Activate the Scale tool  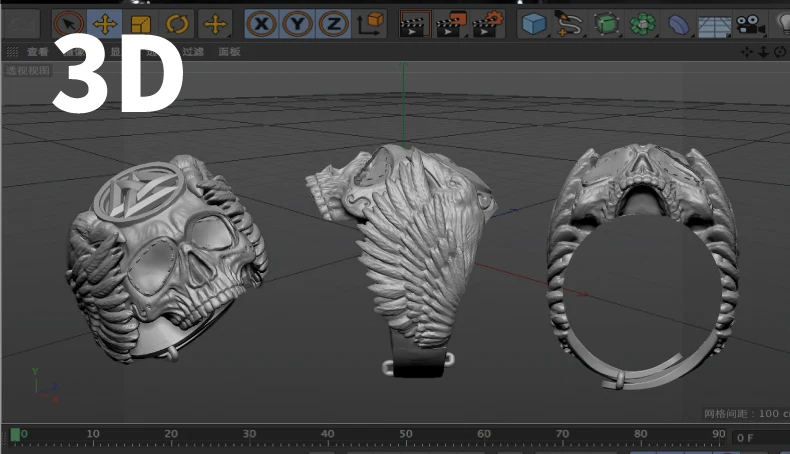pyautogui.click(x=141, y=24)
